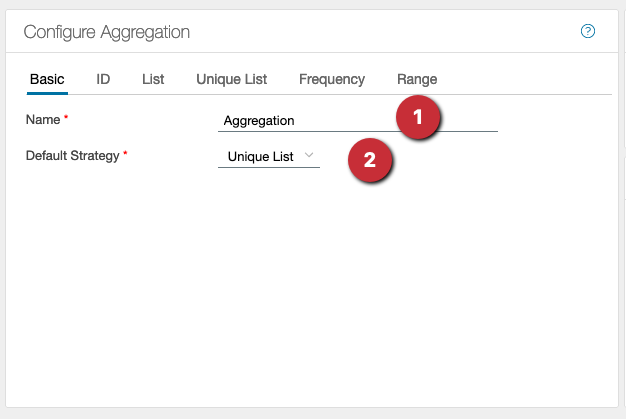Image resolution: width=626 pixels, height=419 pixels.
Task: Click the red callout marker numbered 1
Action: [418, 117]
